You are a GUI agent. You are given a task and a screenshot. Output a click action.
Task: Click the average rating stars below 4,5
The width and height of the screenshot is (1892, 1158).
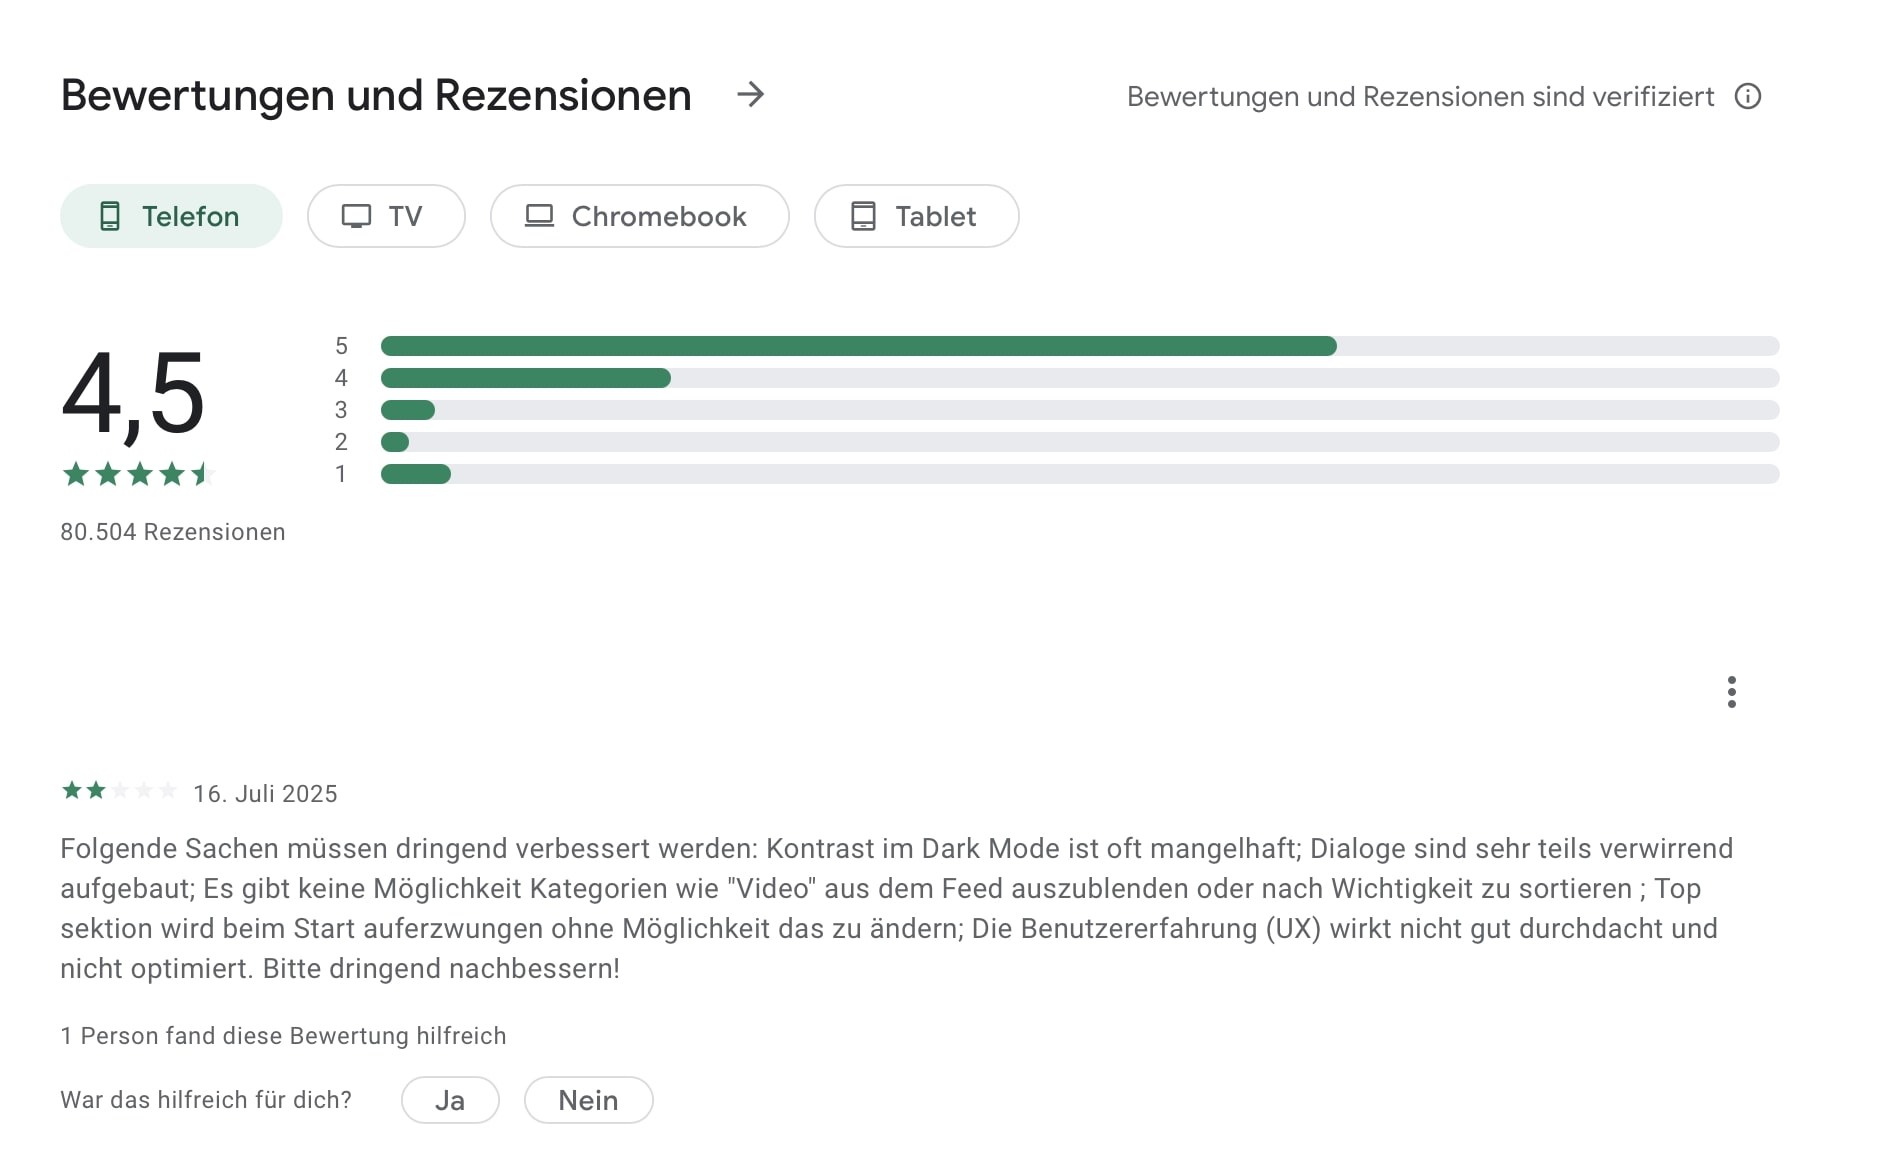click(x=138, y=474)
